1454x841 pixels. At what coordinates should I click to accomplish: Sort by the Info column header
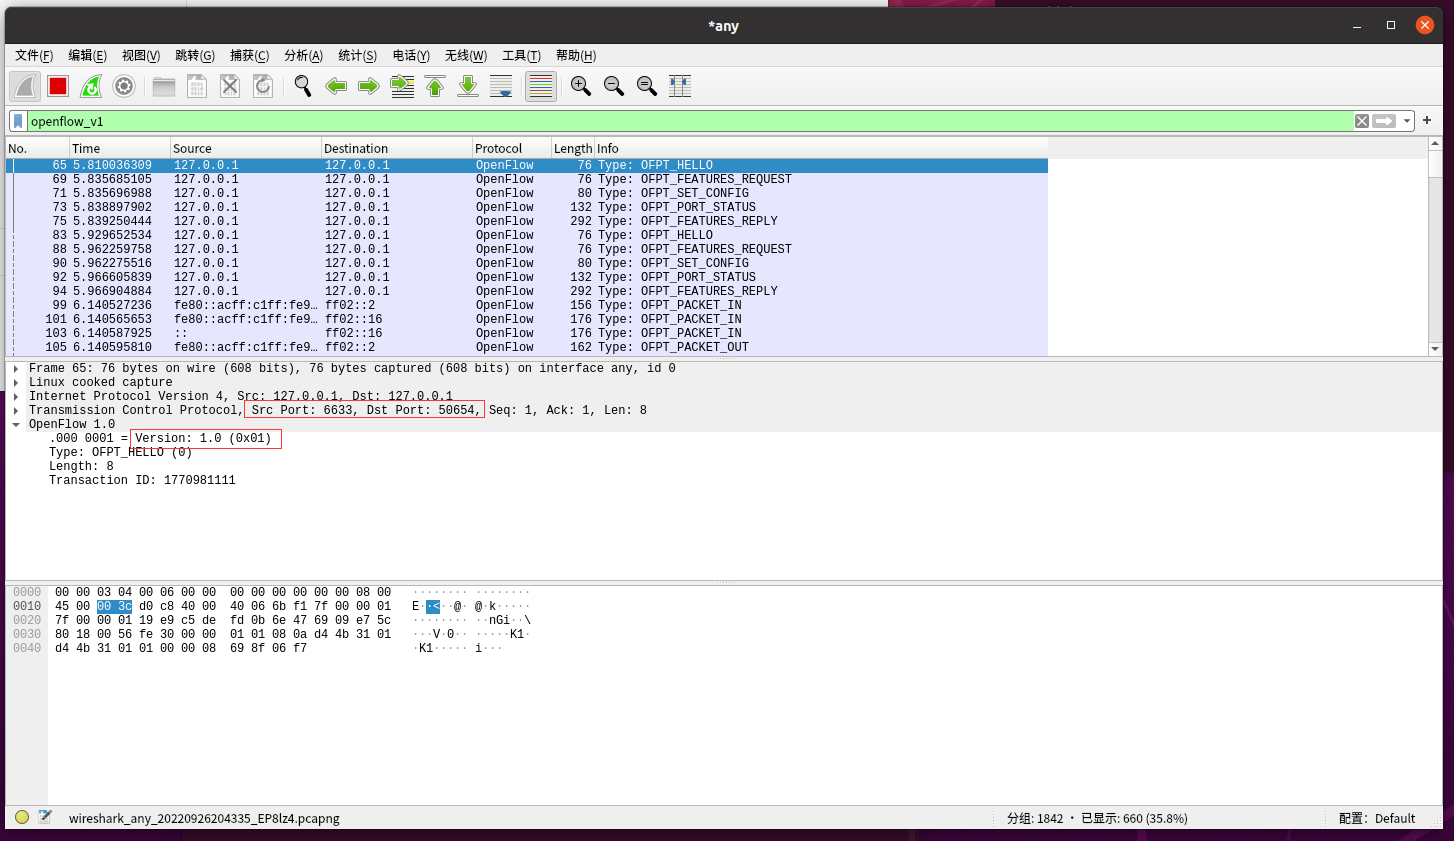(821, 148)
